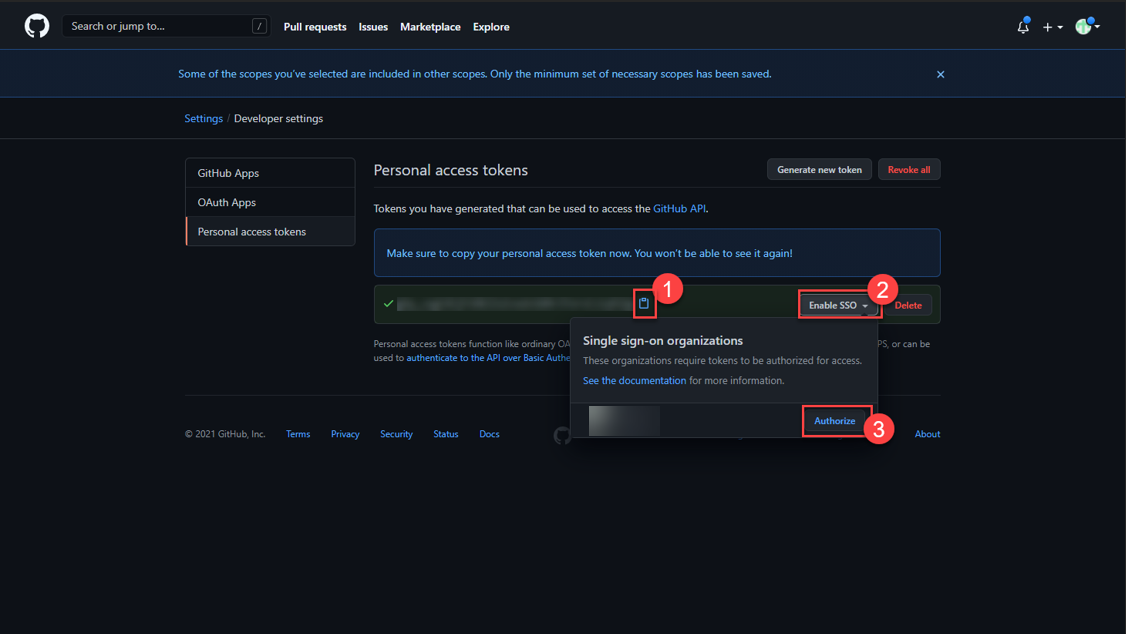This screenshot has height=634, width=1126.
Task: Click Generate new token button
Action: pyautogui.click(x=819, y=169)
